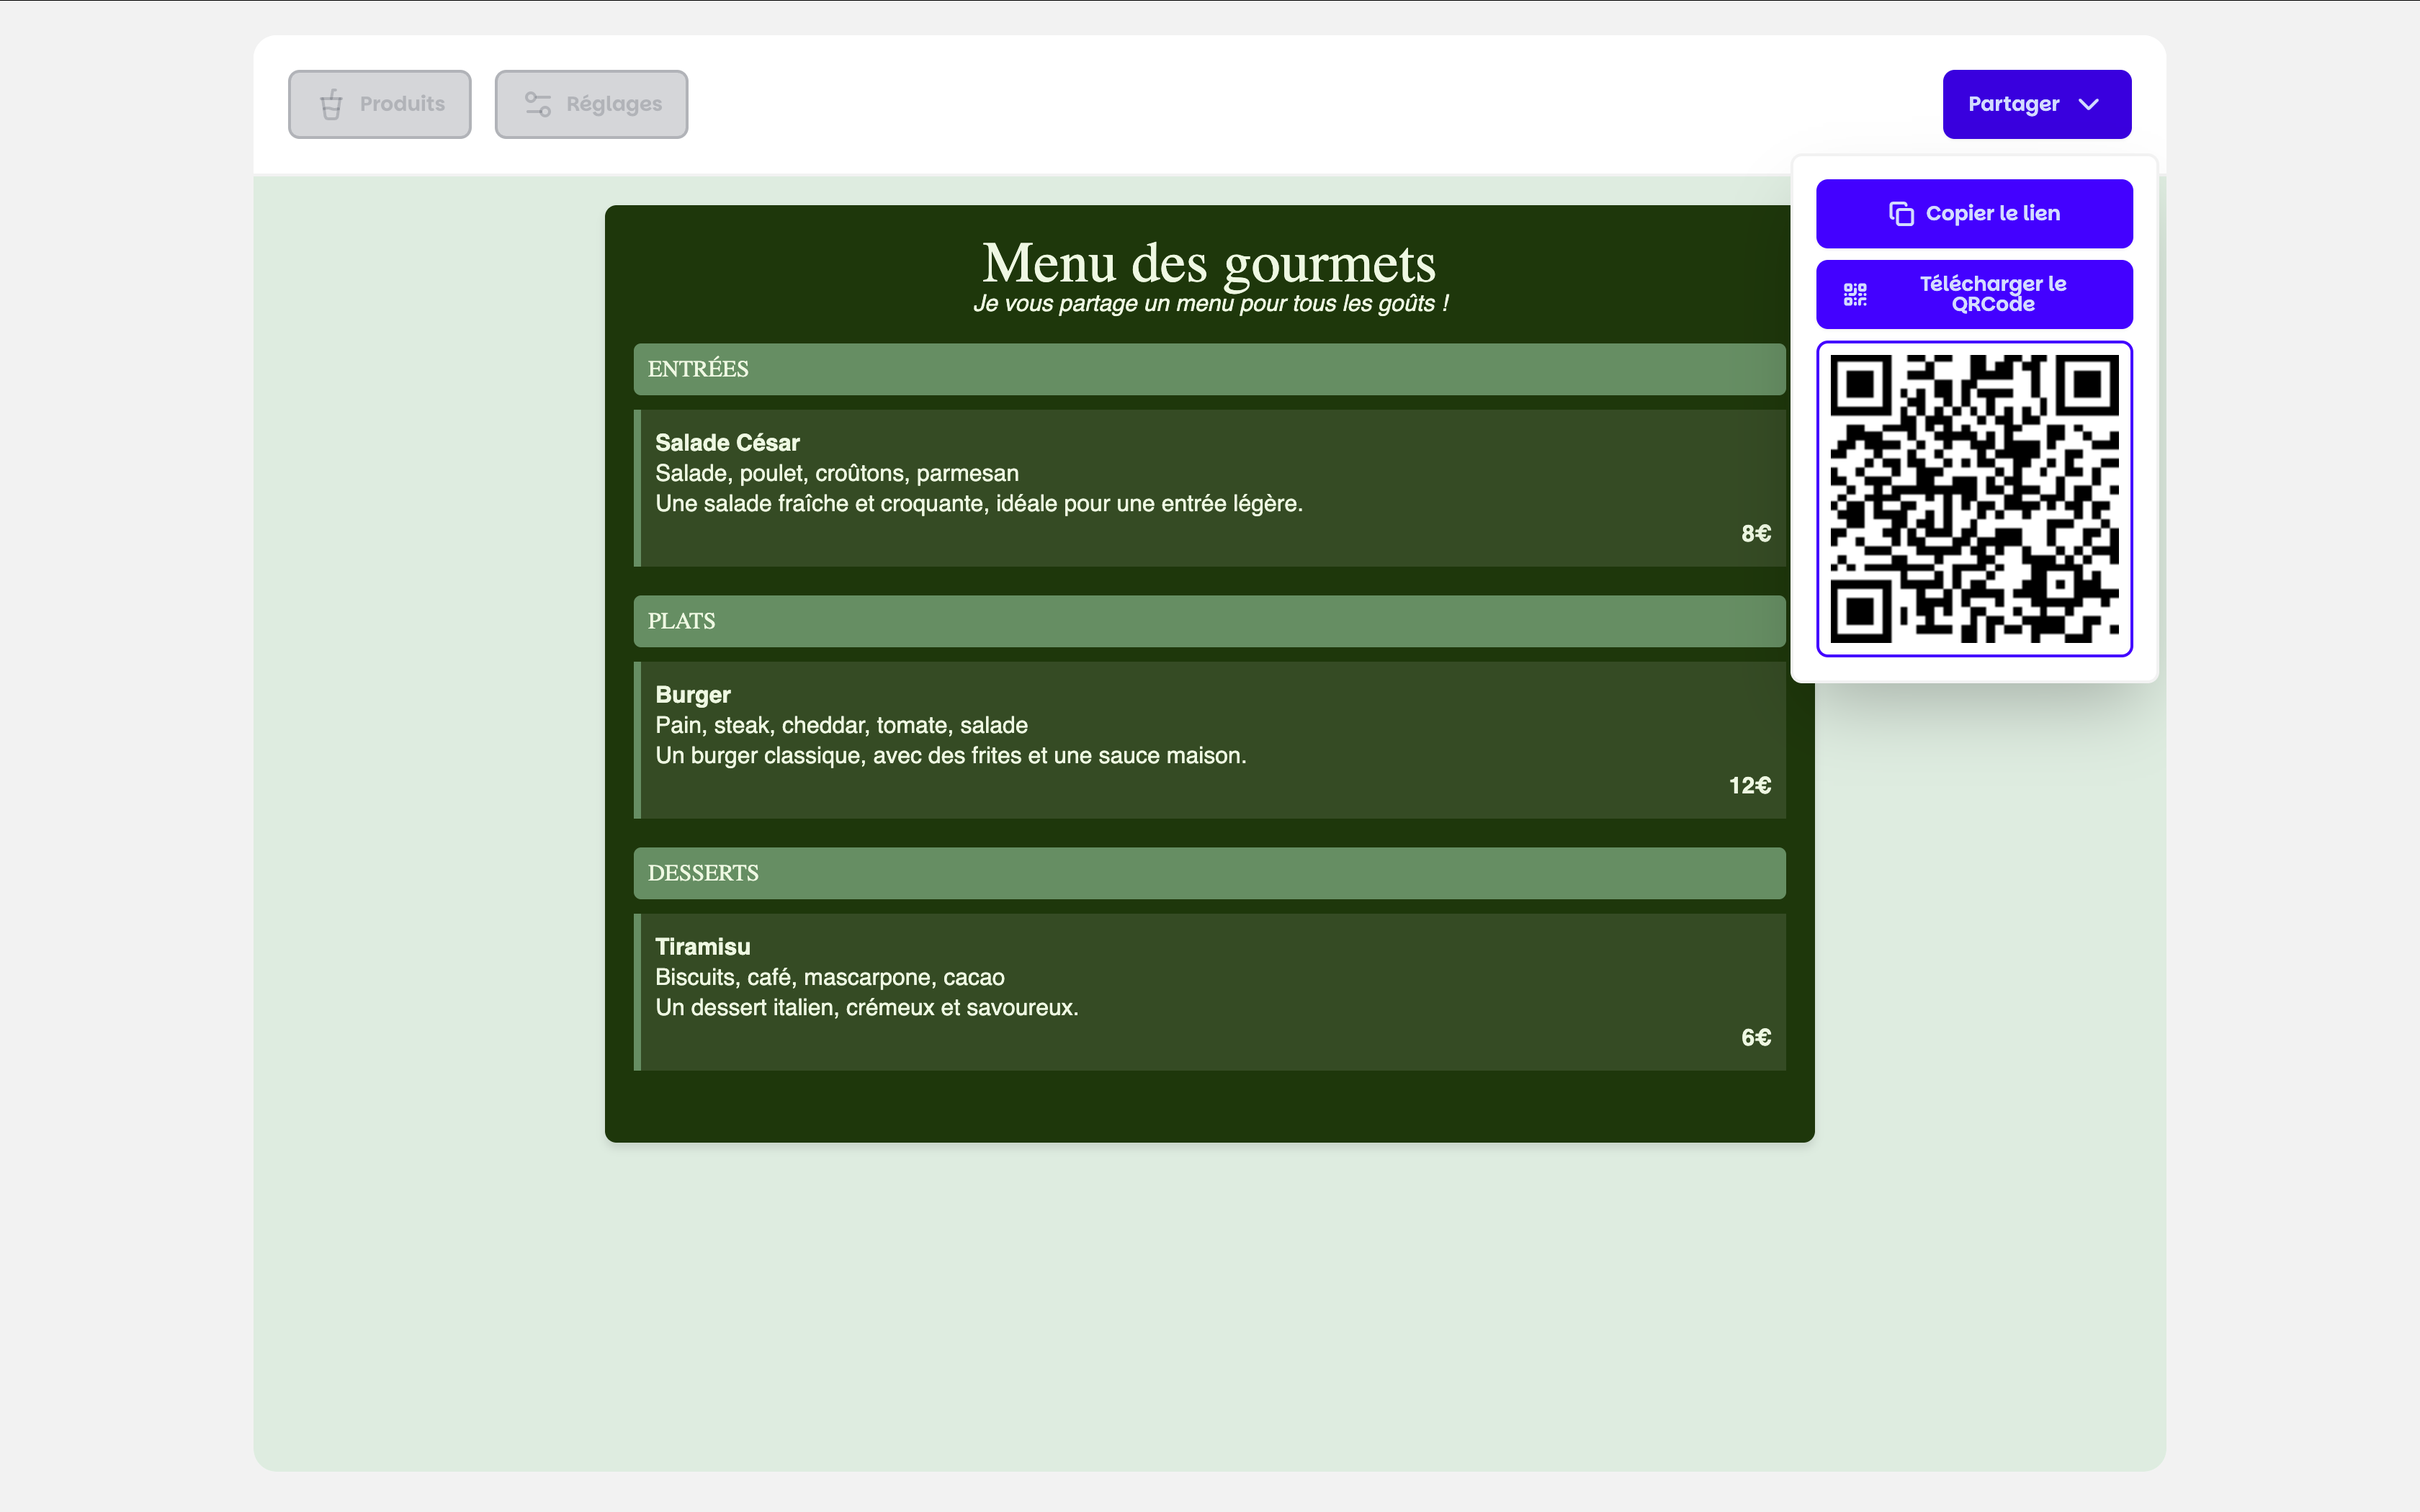
Task: Click description Une salade fraîche et croquante
Action: tap(979, 503)
